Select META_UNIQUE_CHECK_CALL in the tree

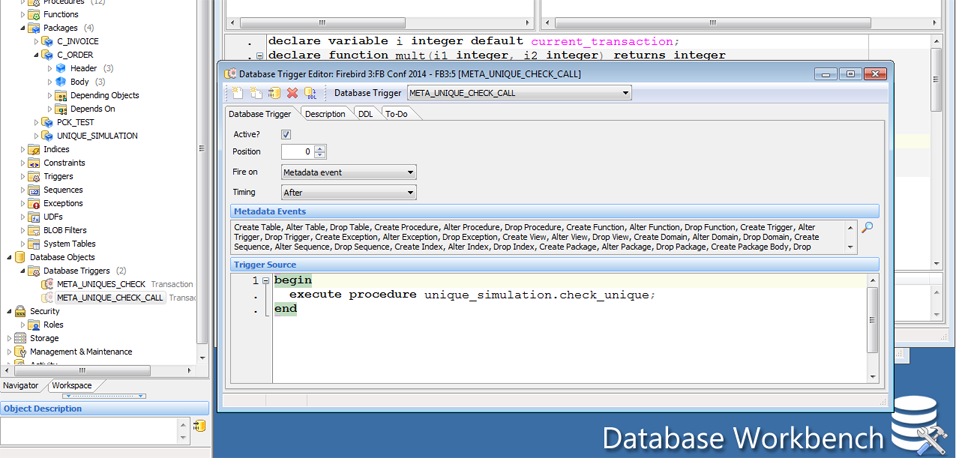point(110,298)
